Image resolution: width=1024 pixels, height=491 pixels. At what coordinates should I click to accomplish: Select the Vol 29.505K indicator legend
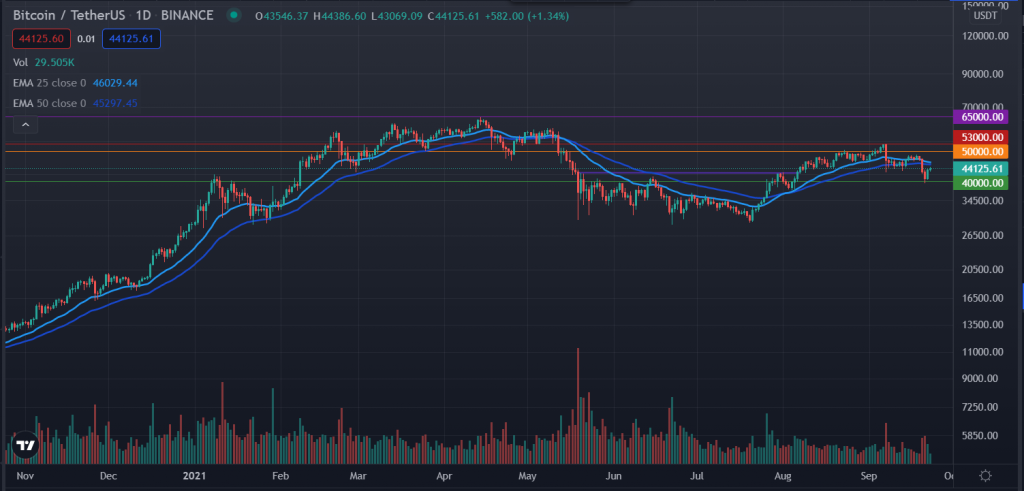click(x=44, y=62)
